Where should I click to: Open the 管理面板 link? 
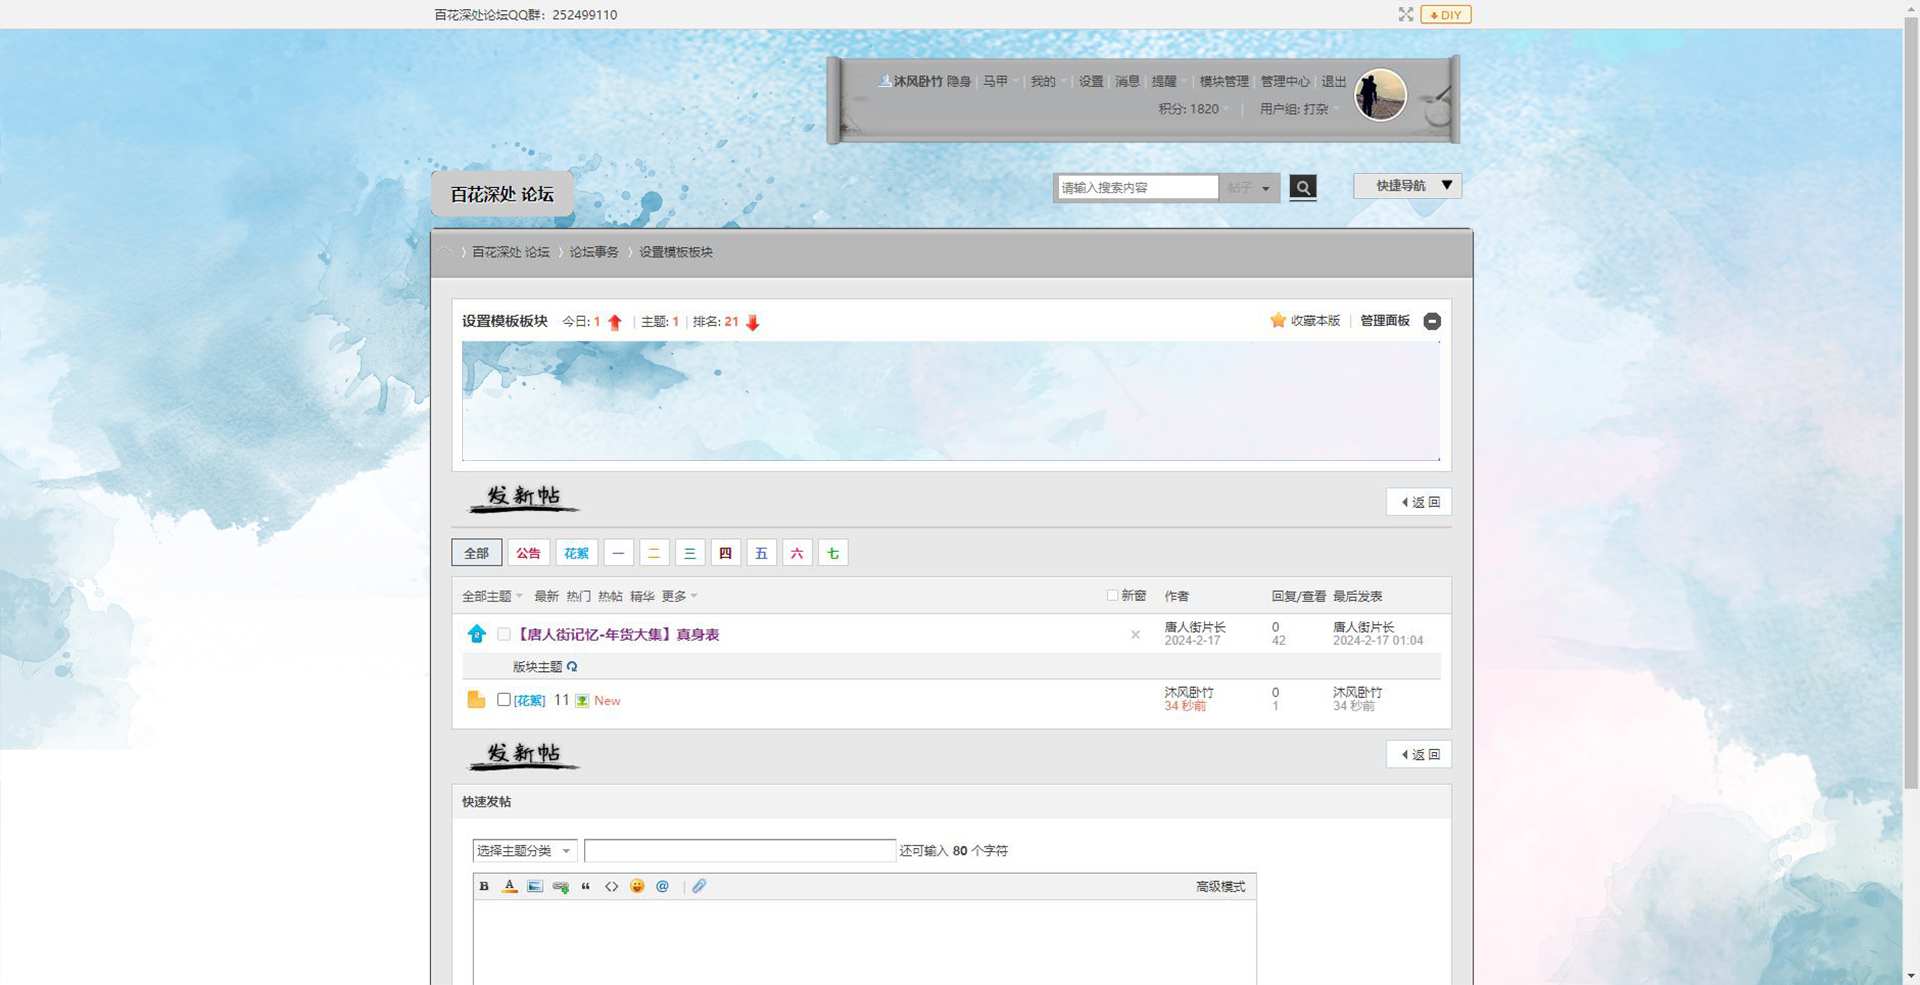click(1385, 321)
